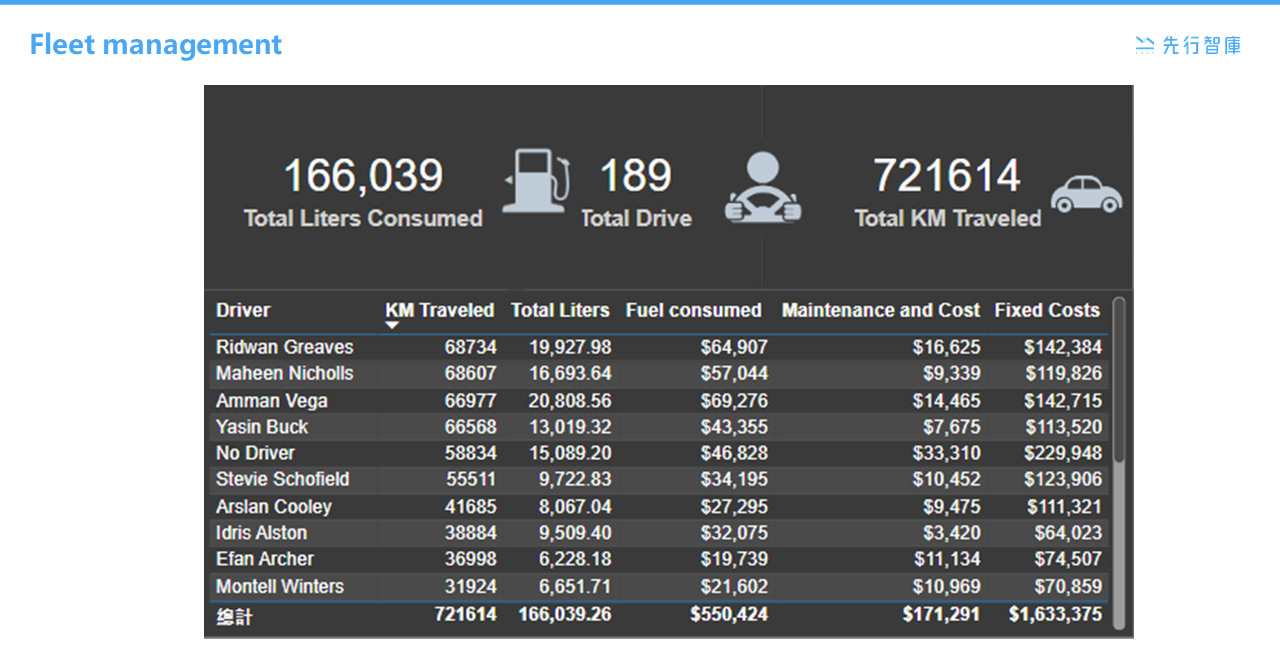Click the 先行智庫 logo icon

coord(1146,44)
